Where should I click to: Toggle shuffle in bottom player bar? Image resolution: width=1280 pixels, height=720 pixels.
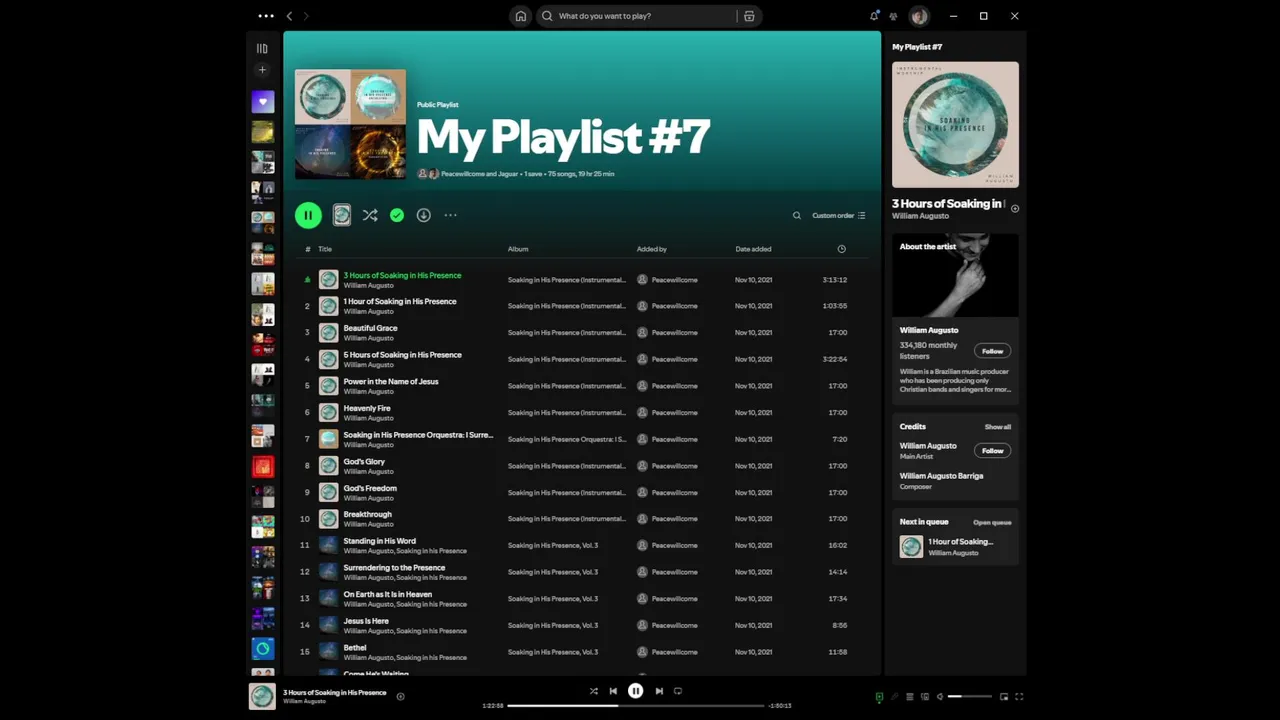click(x=594, y=691)
